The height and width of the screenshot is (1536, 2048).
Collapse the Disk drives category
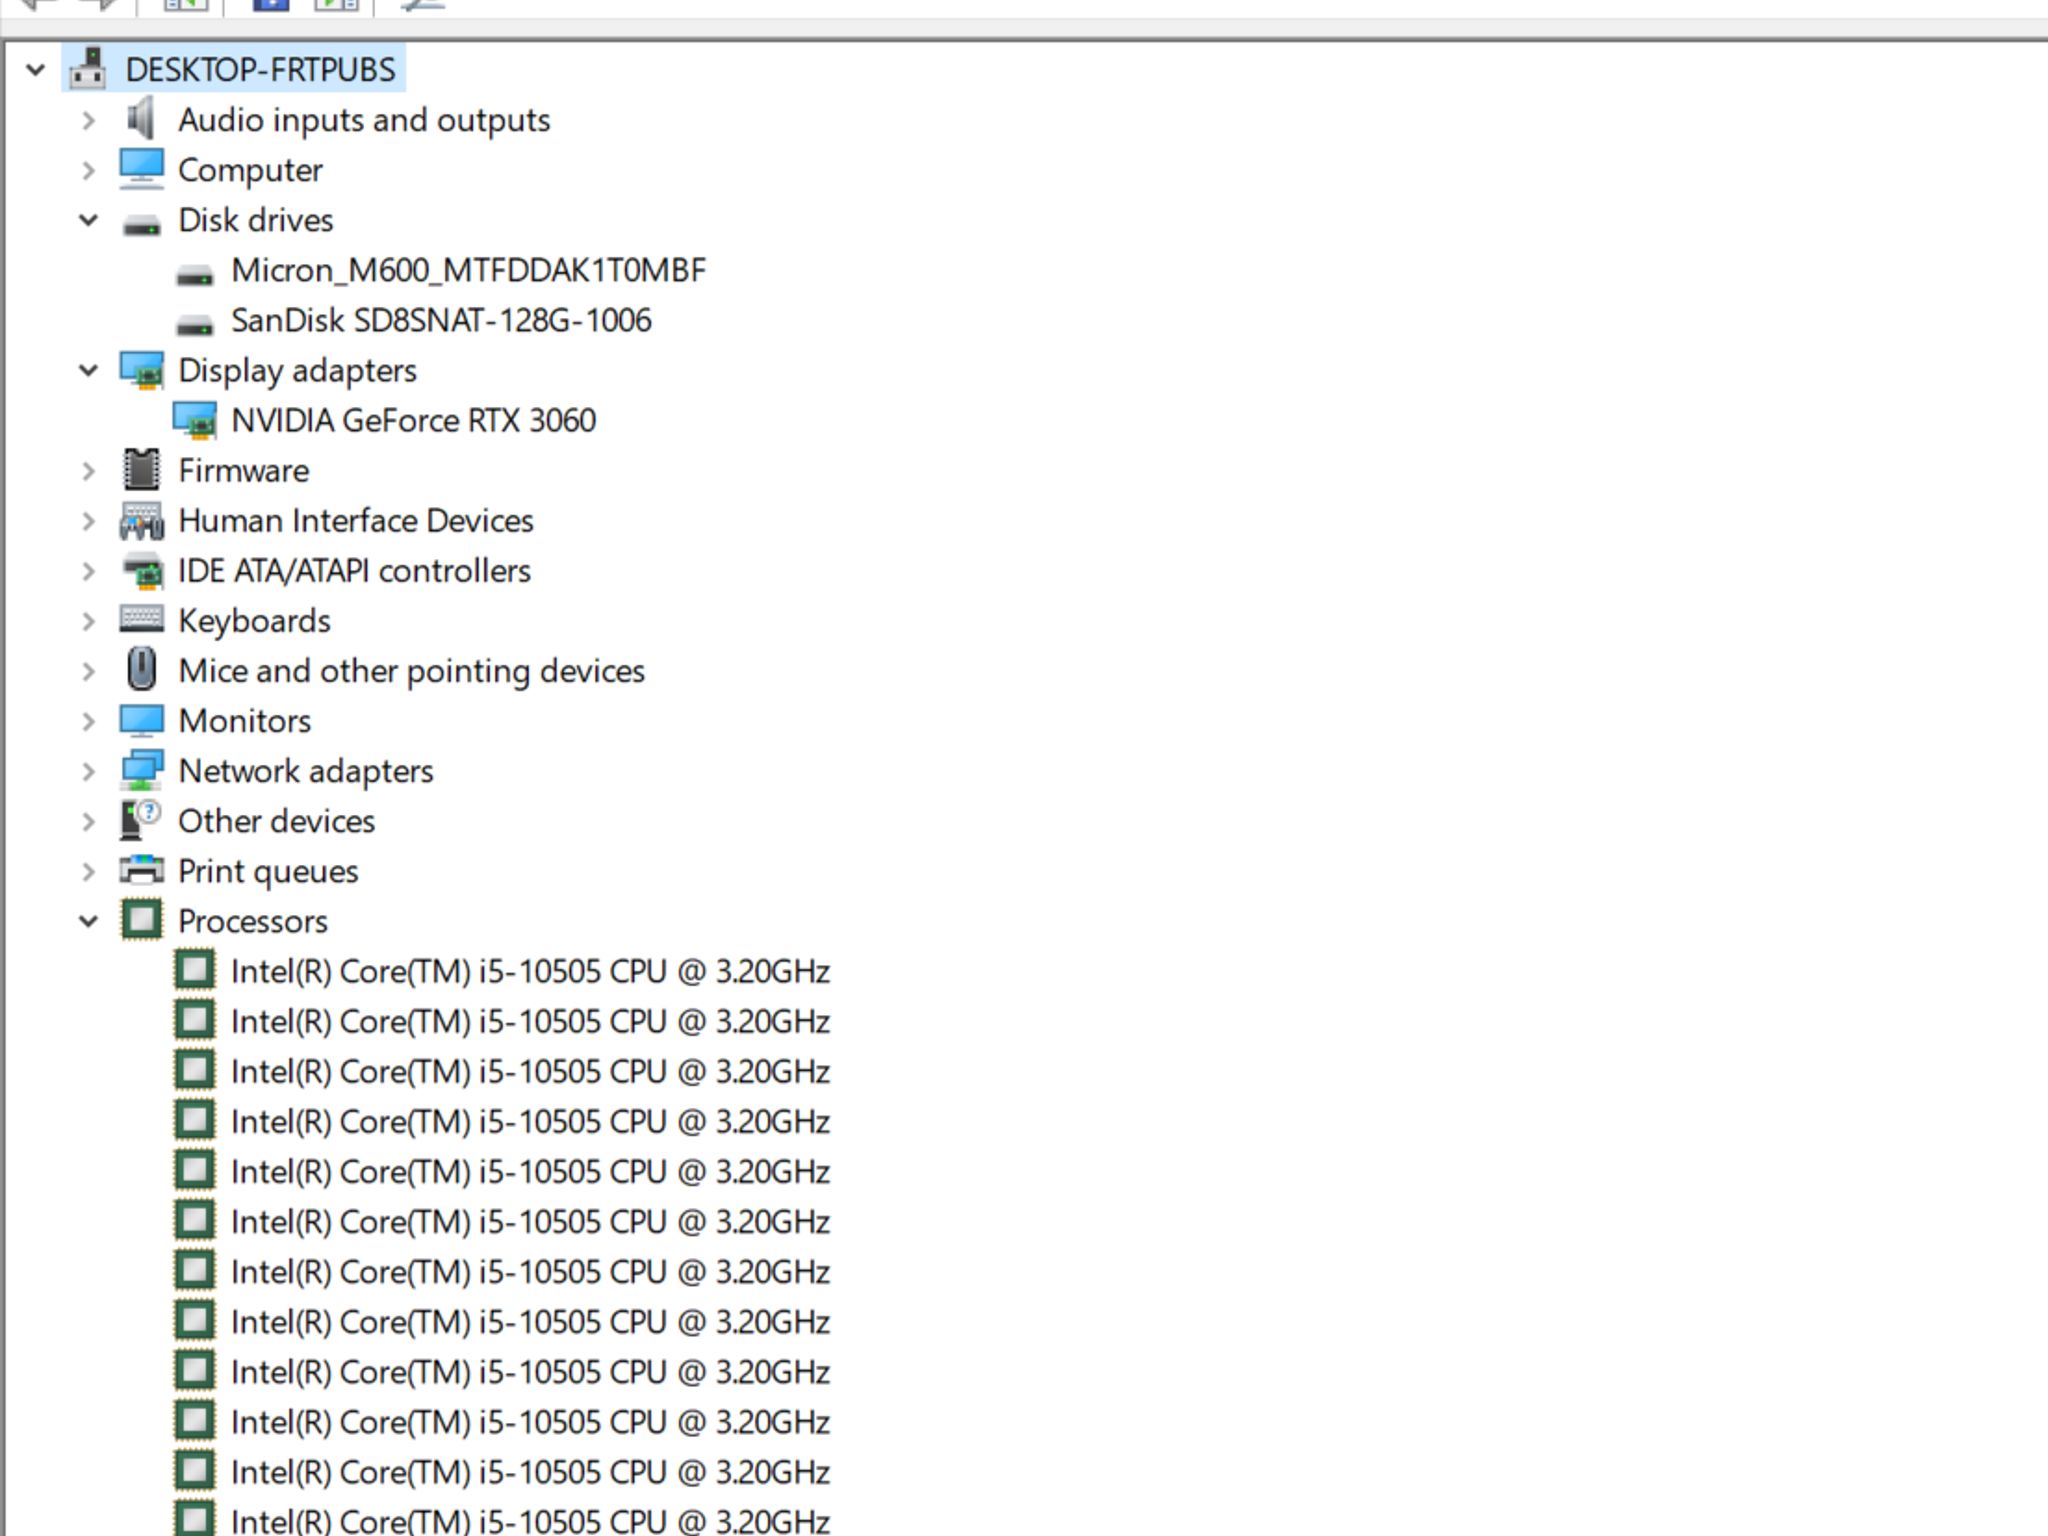coord(89,220)
